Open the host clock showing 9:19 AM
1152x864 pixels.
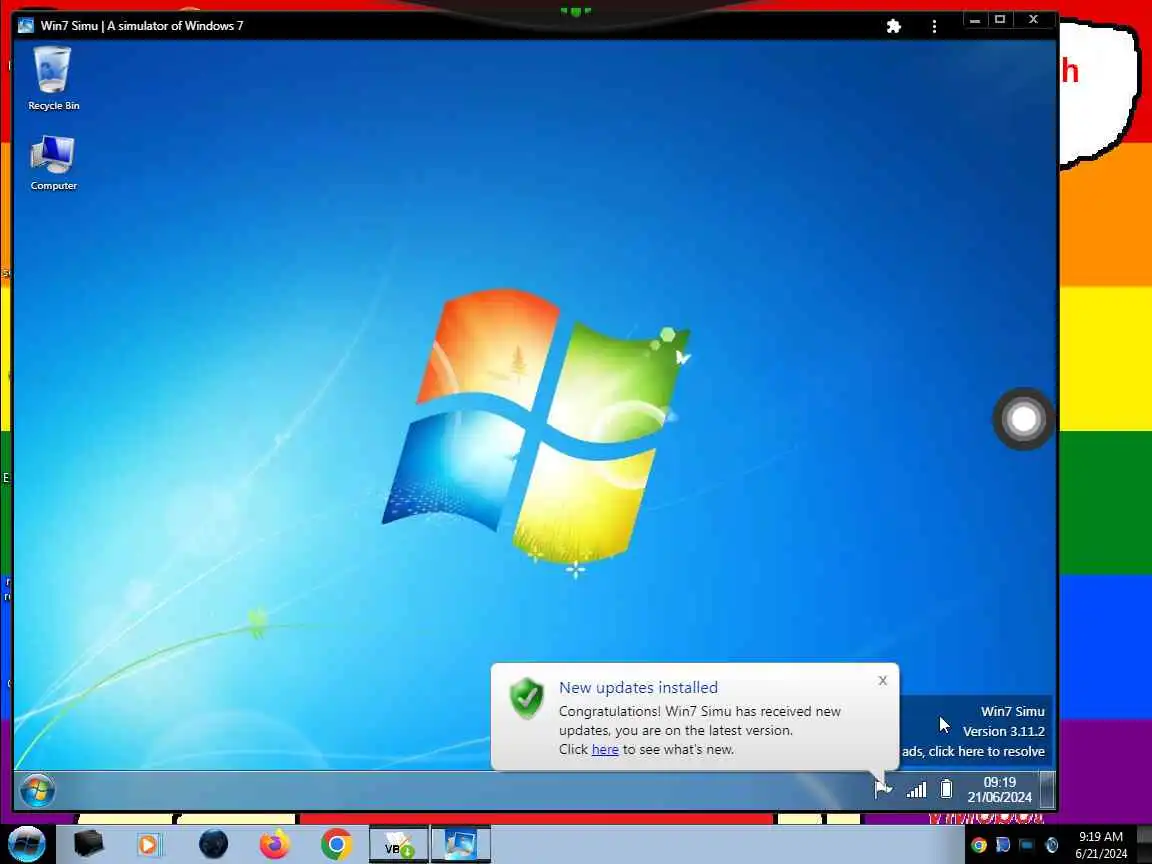pyautogui.click(x=1101, y=845)
